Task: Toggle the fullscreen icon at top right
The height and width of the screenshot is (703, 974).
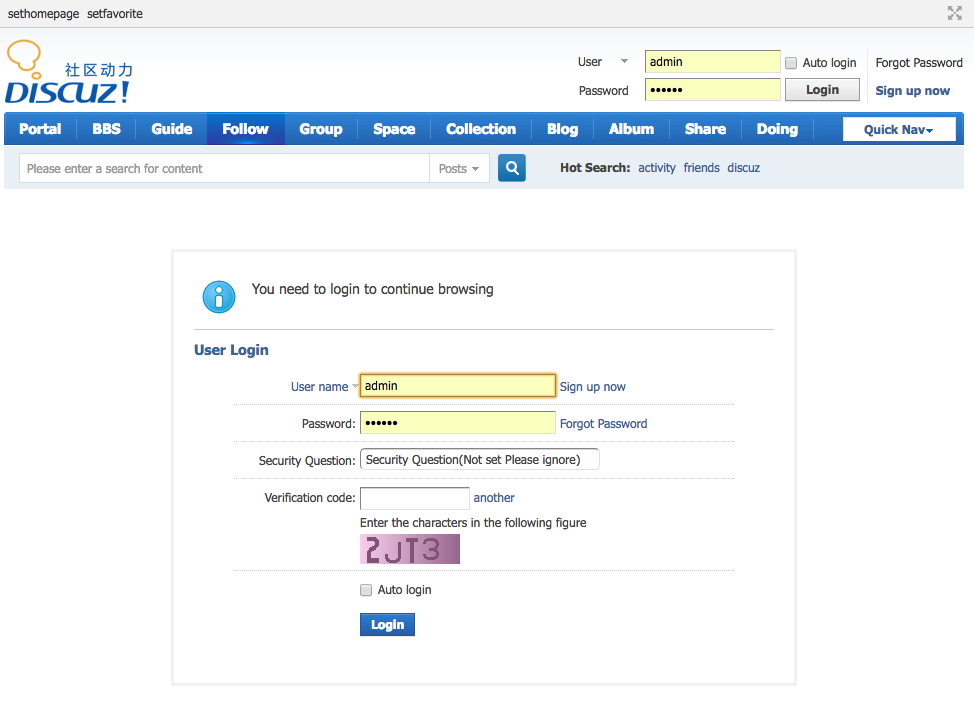Action: point(954,13)
